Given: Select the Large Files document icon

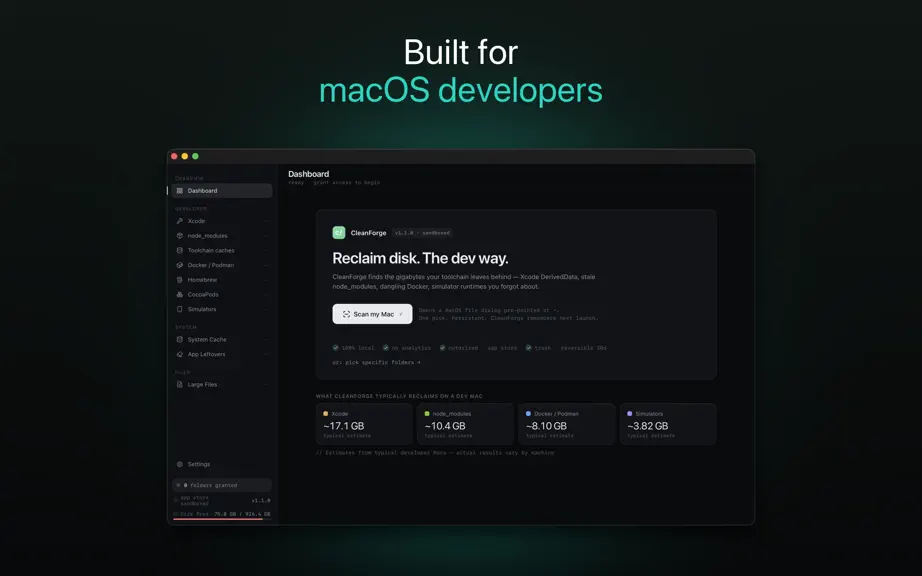Looking at the screenshot, I should (180, 384).
